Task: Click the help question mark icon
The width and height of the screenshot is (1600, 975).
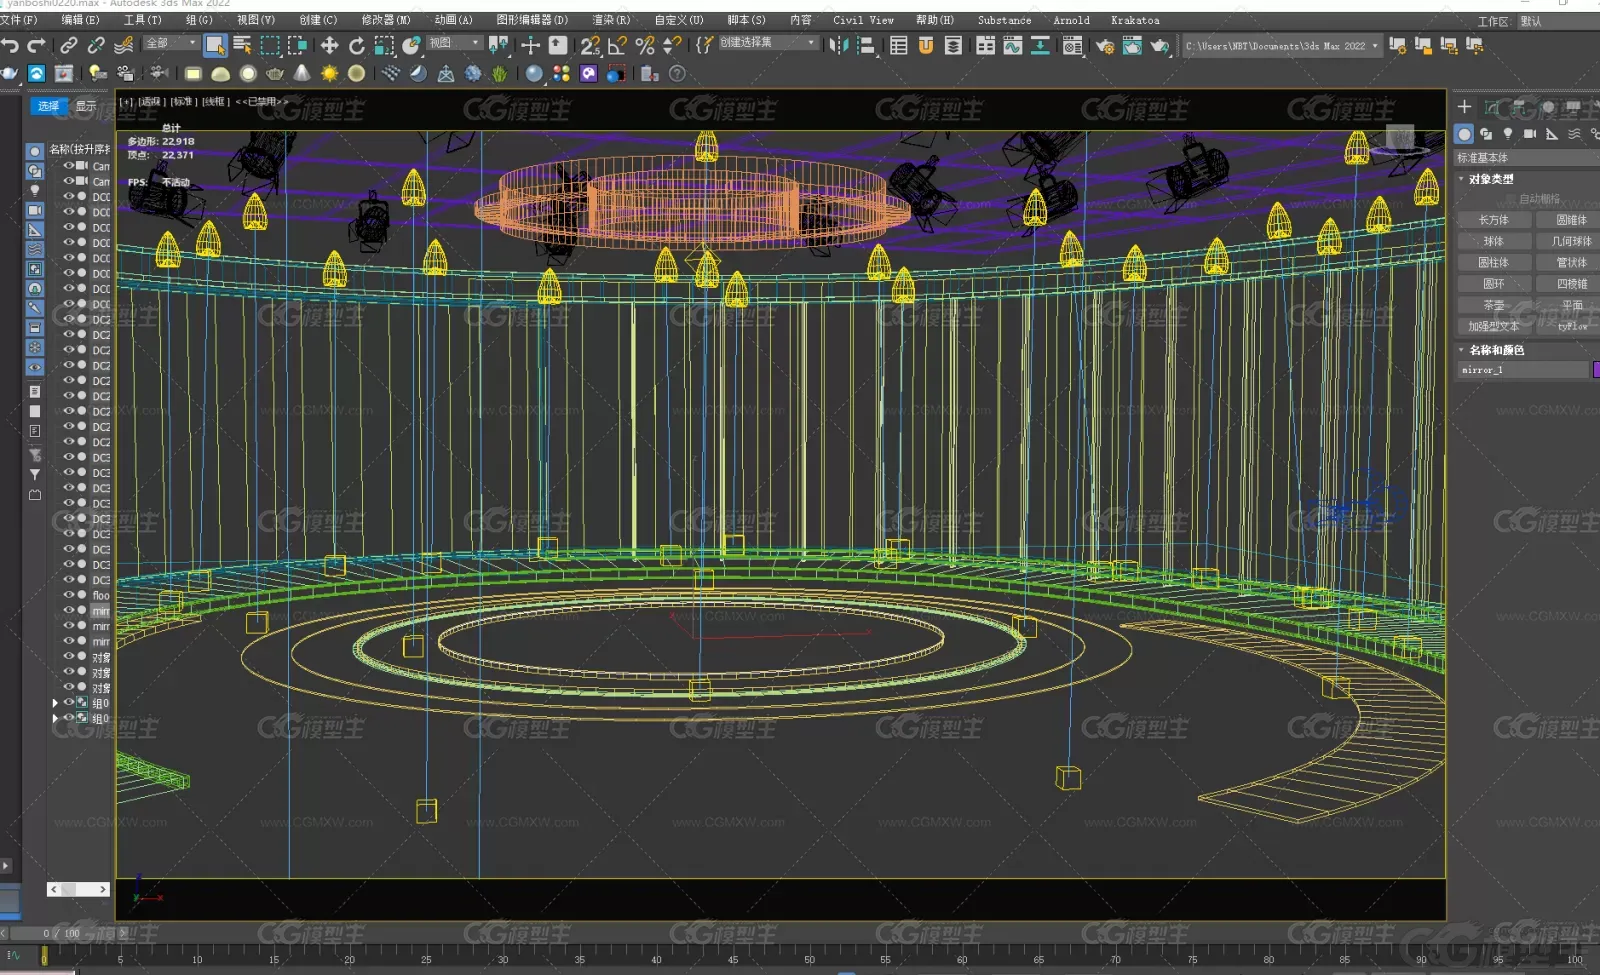Action: tap(677, 73)
